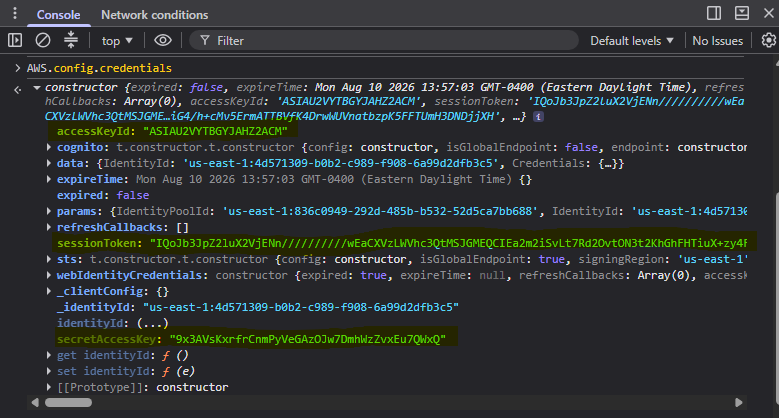
Task: Create a live expression with the eye icon
Action: 162,40
